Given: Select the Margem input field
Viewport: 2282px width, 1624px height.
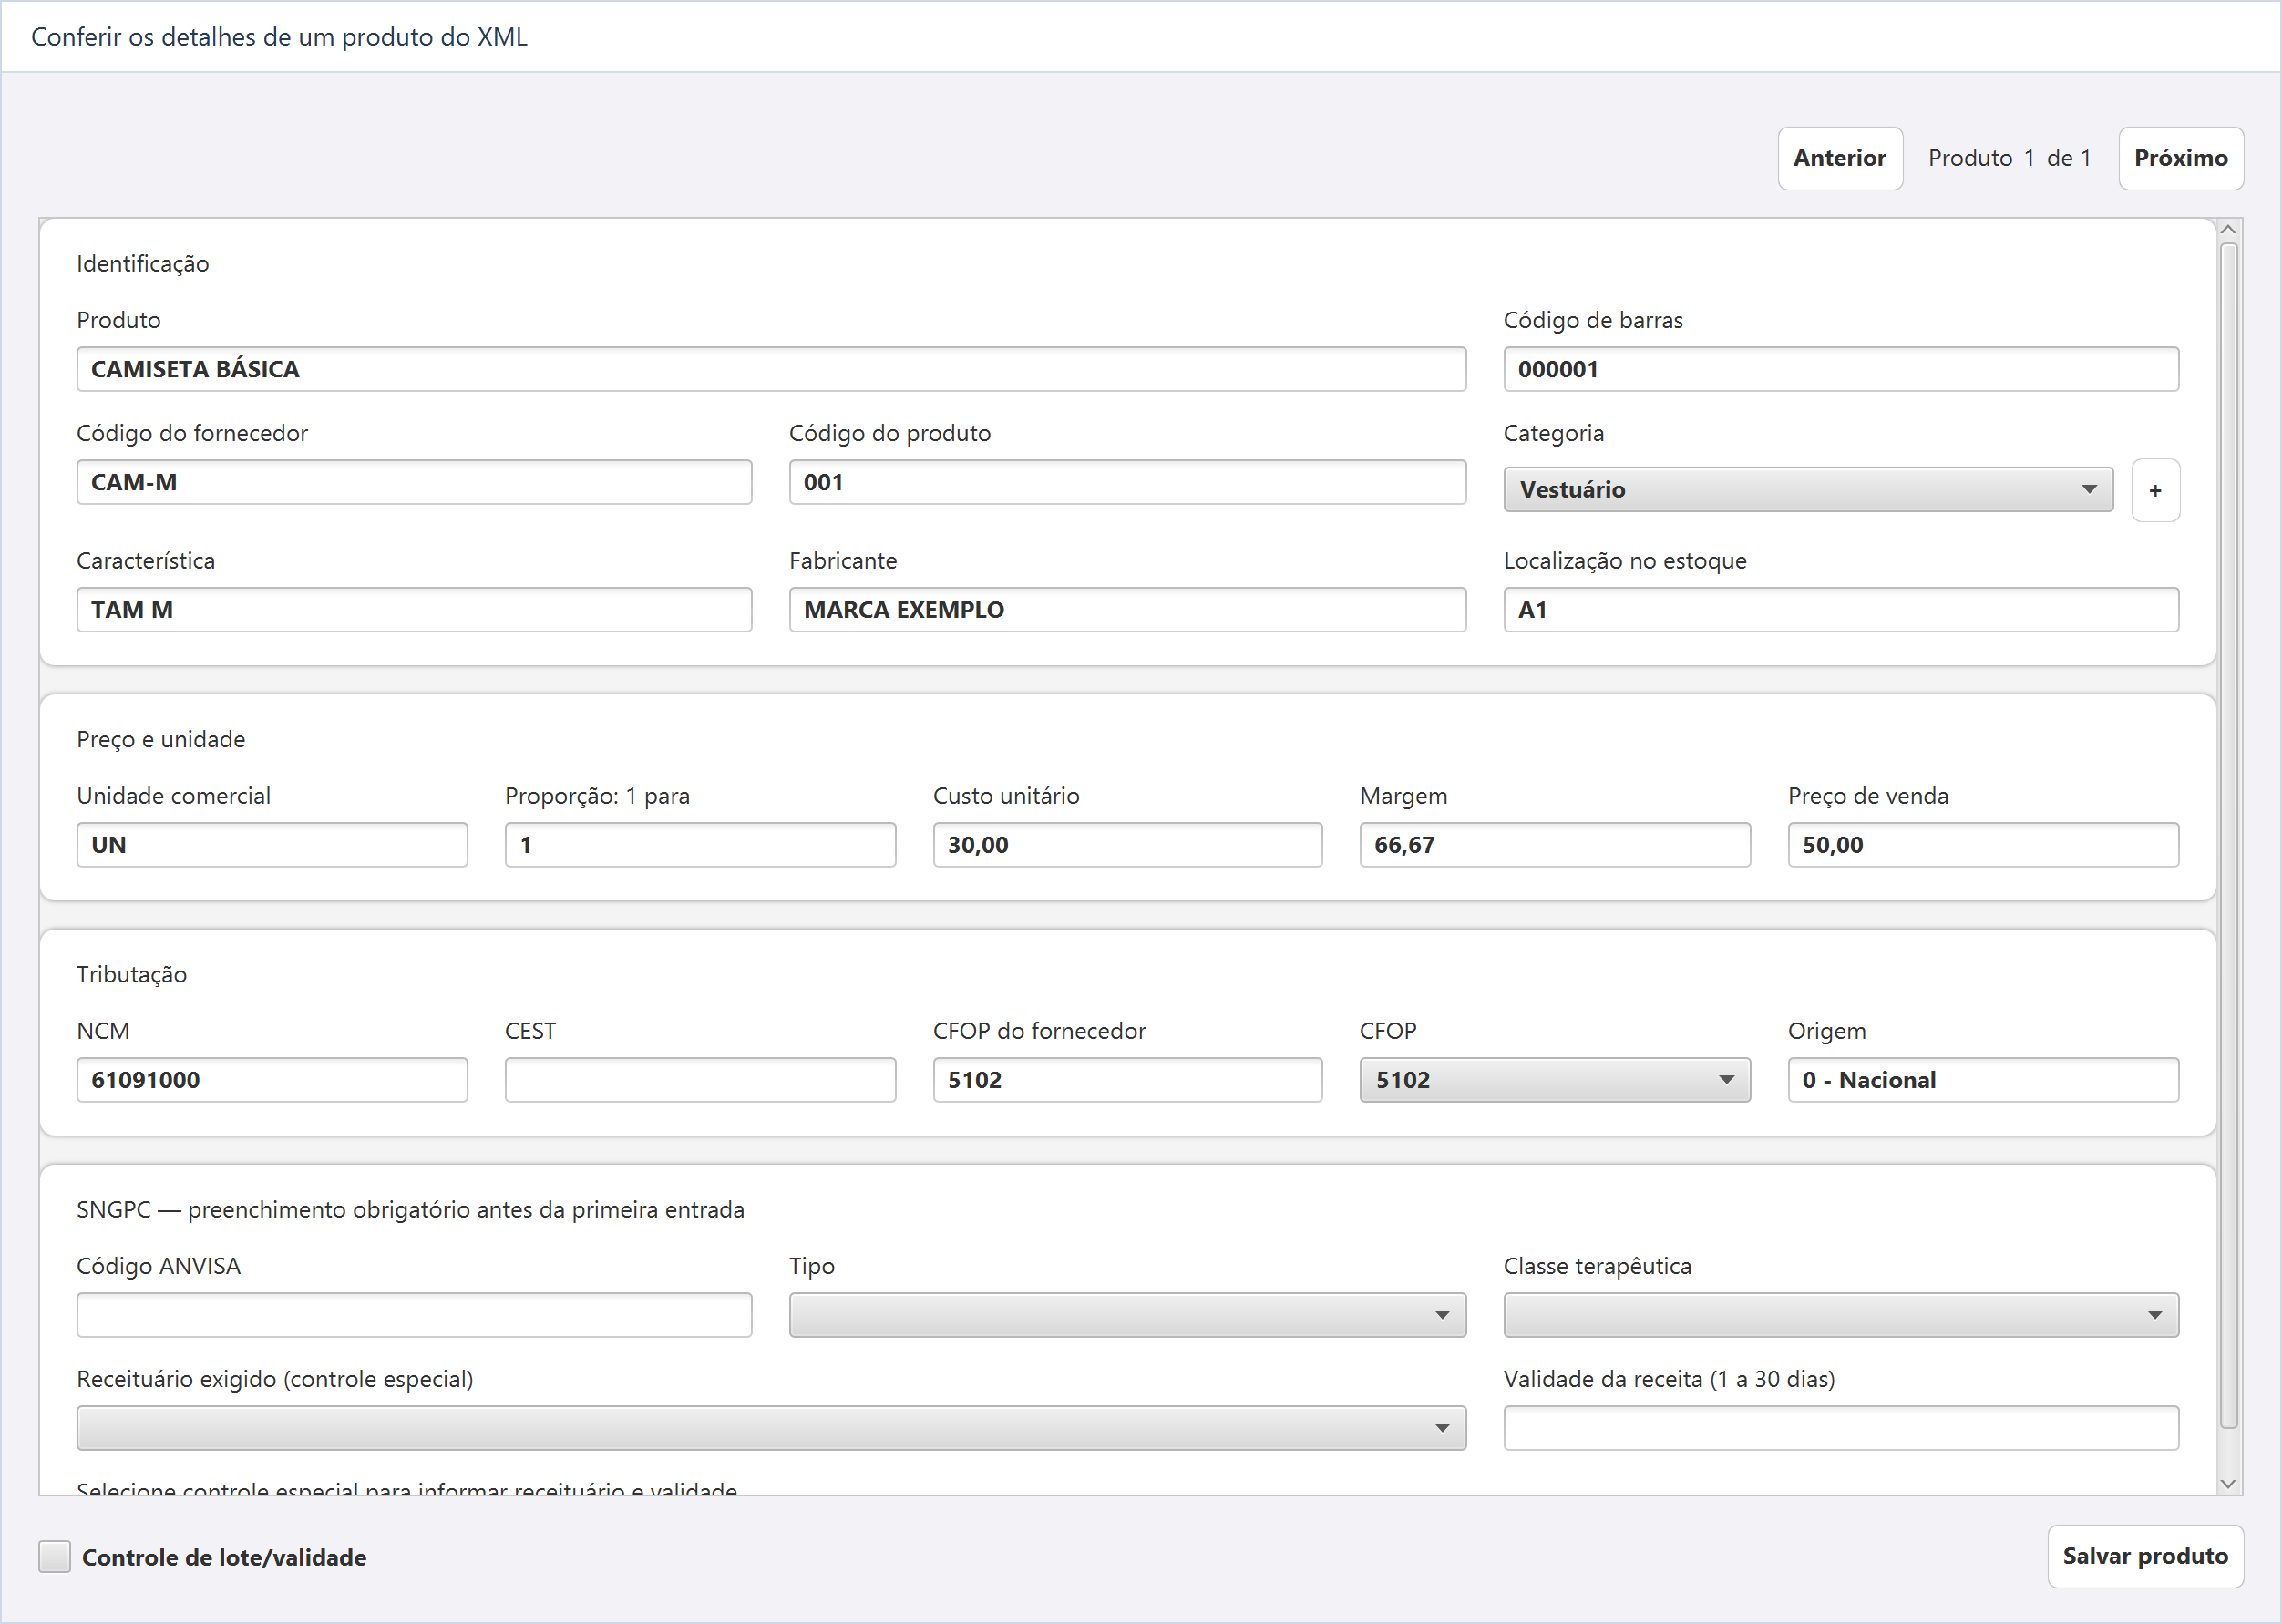Looking at the screenshot, I should coord(1554,845).
